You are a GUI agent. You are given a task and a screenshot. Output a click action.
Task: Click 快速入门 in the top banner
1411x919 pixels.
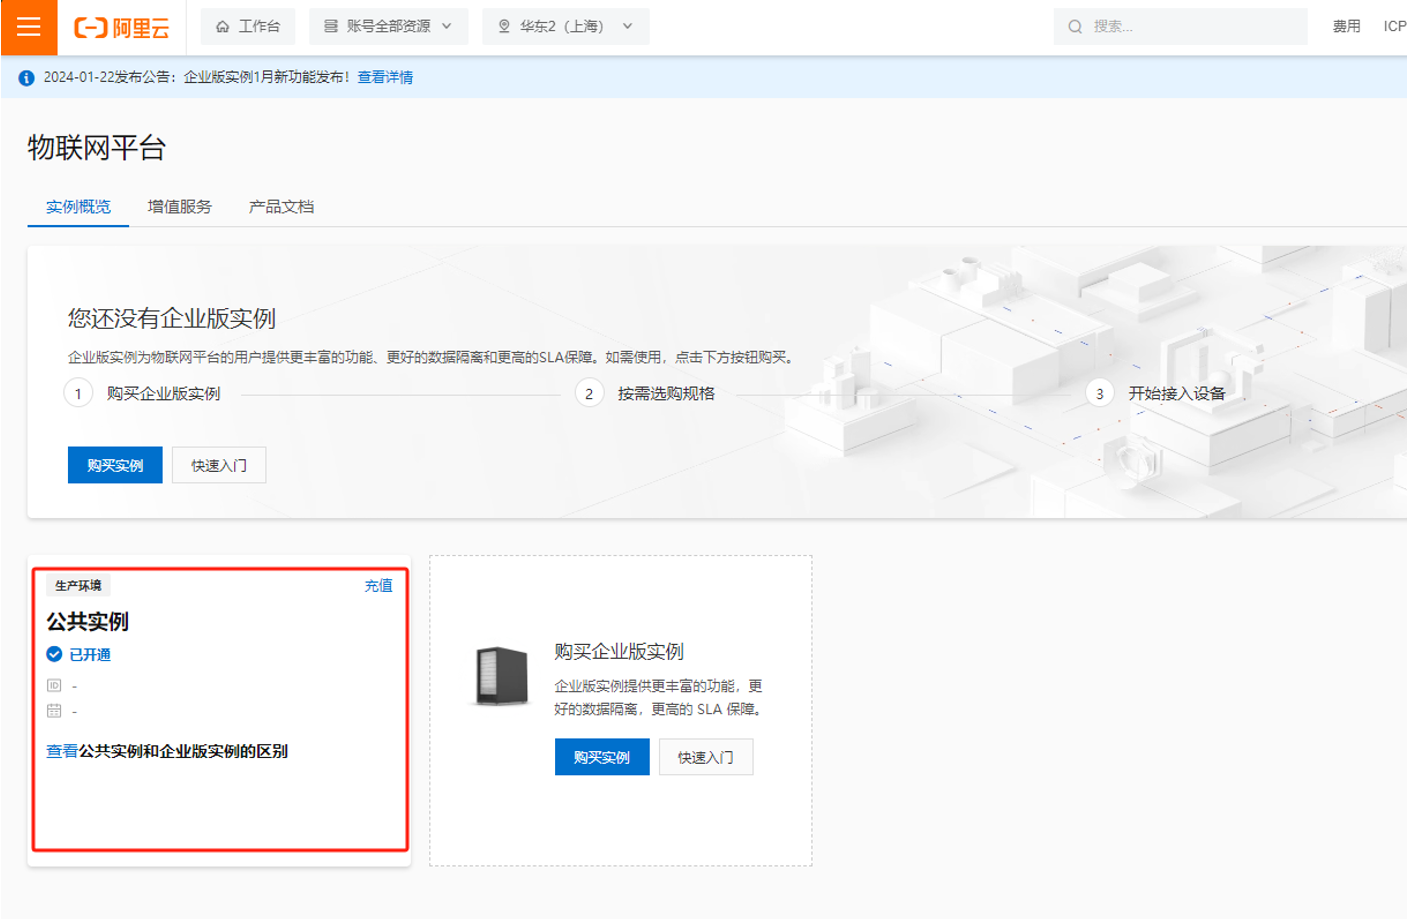[x=219, y=465]
